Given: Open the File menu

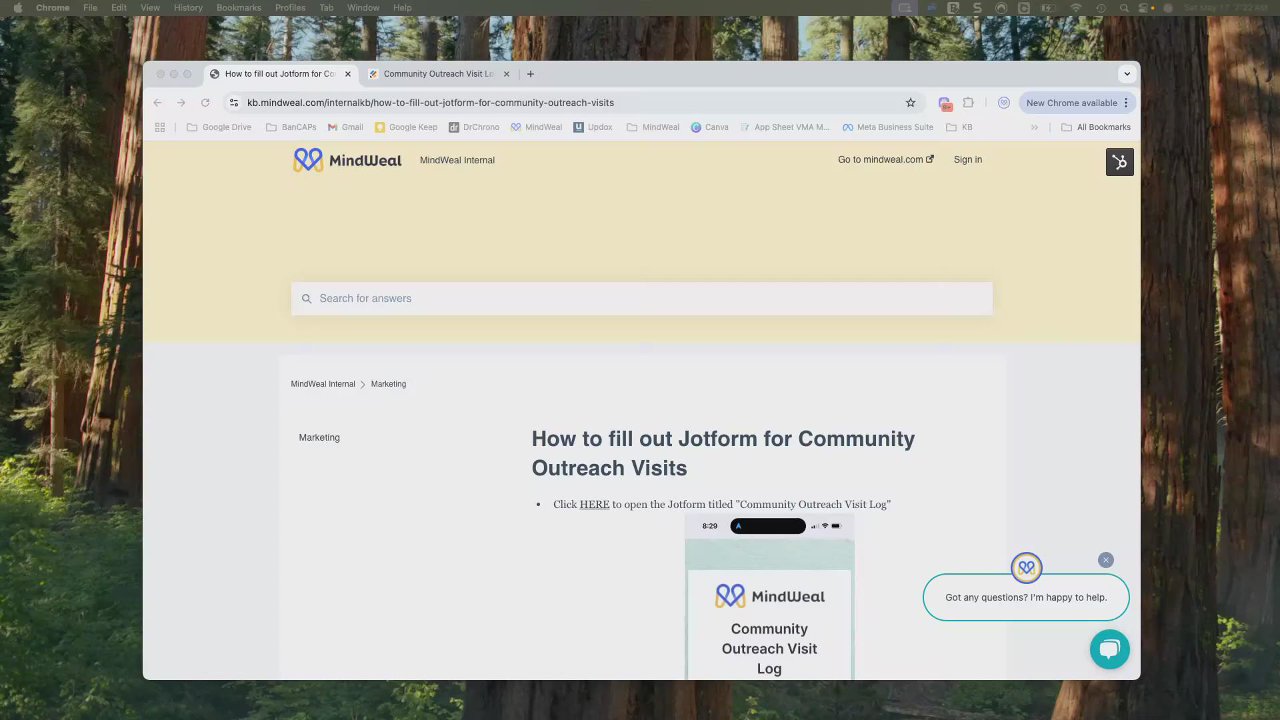Looking at the screenshot, I should point(90,8).
